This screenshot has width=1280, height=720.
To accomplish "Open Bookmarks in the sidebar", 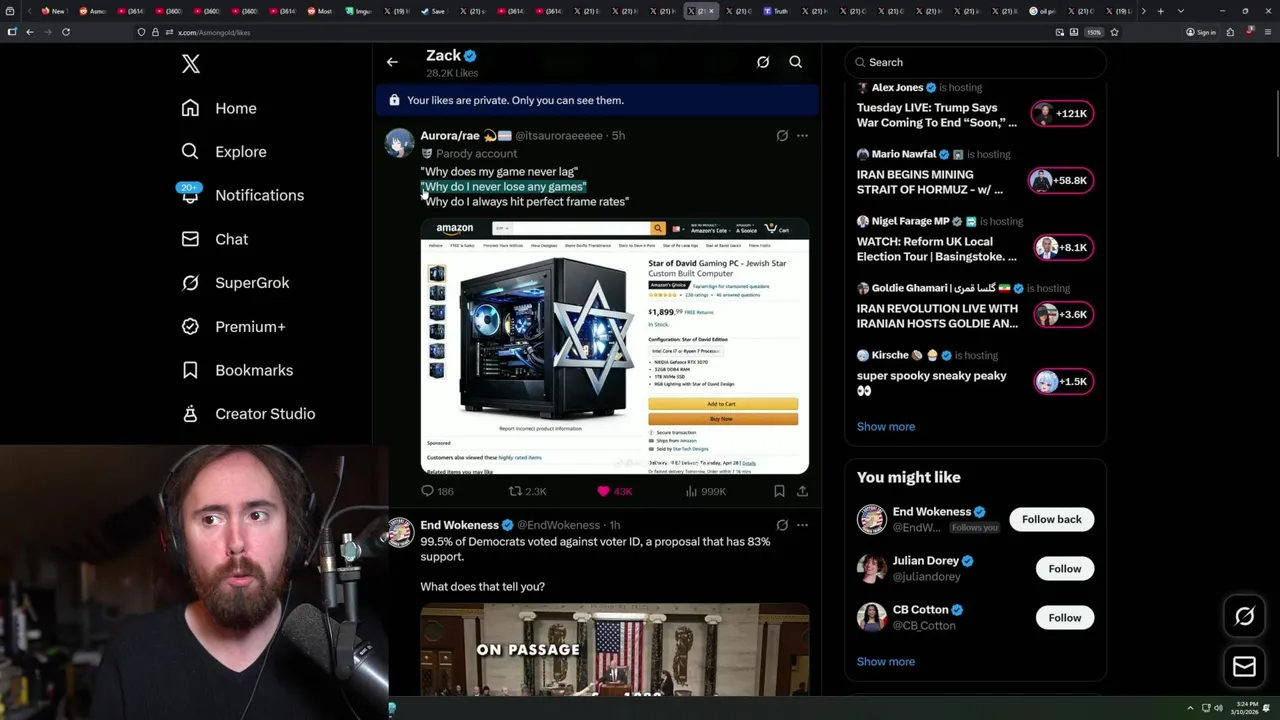I will pyautogui.click(x=238, y=370).
